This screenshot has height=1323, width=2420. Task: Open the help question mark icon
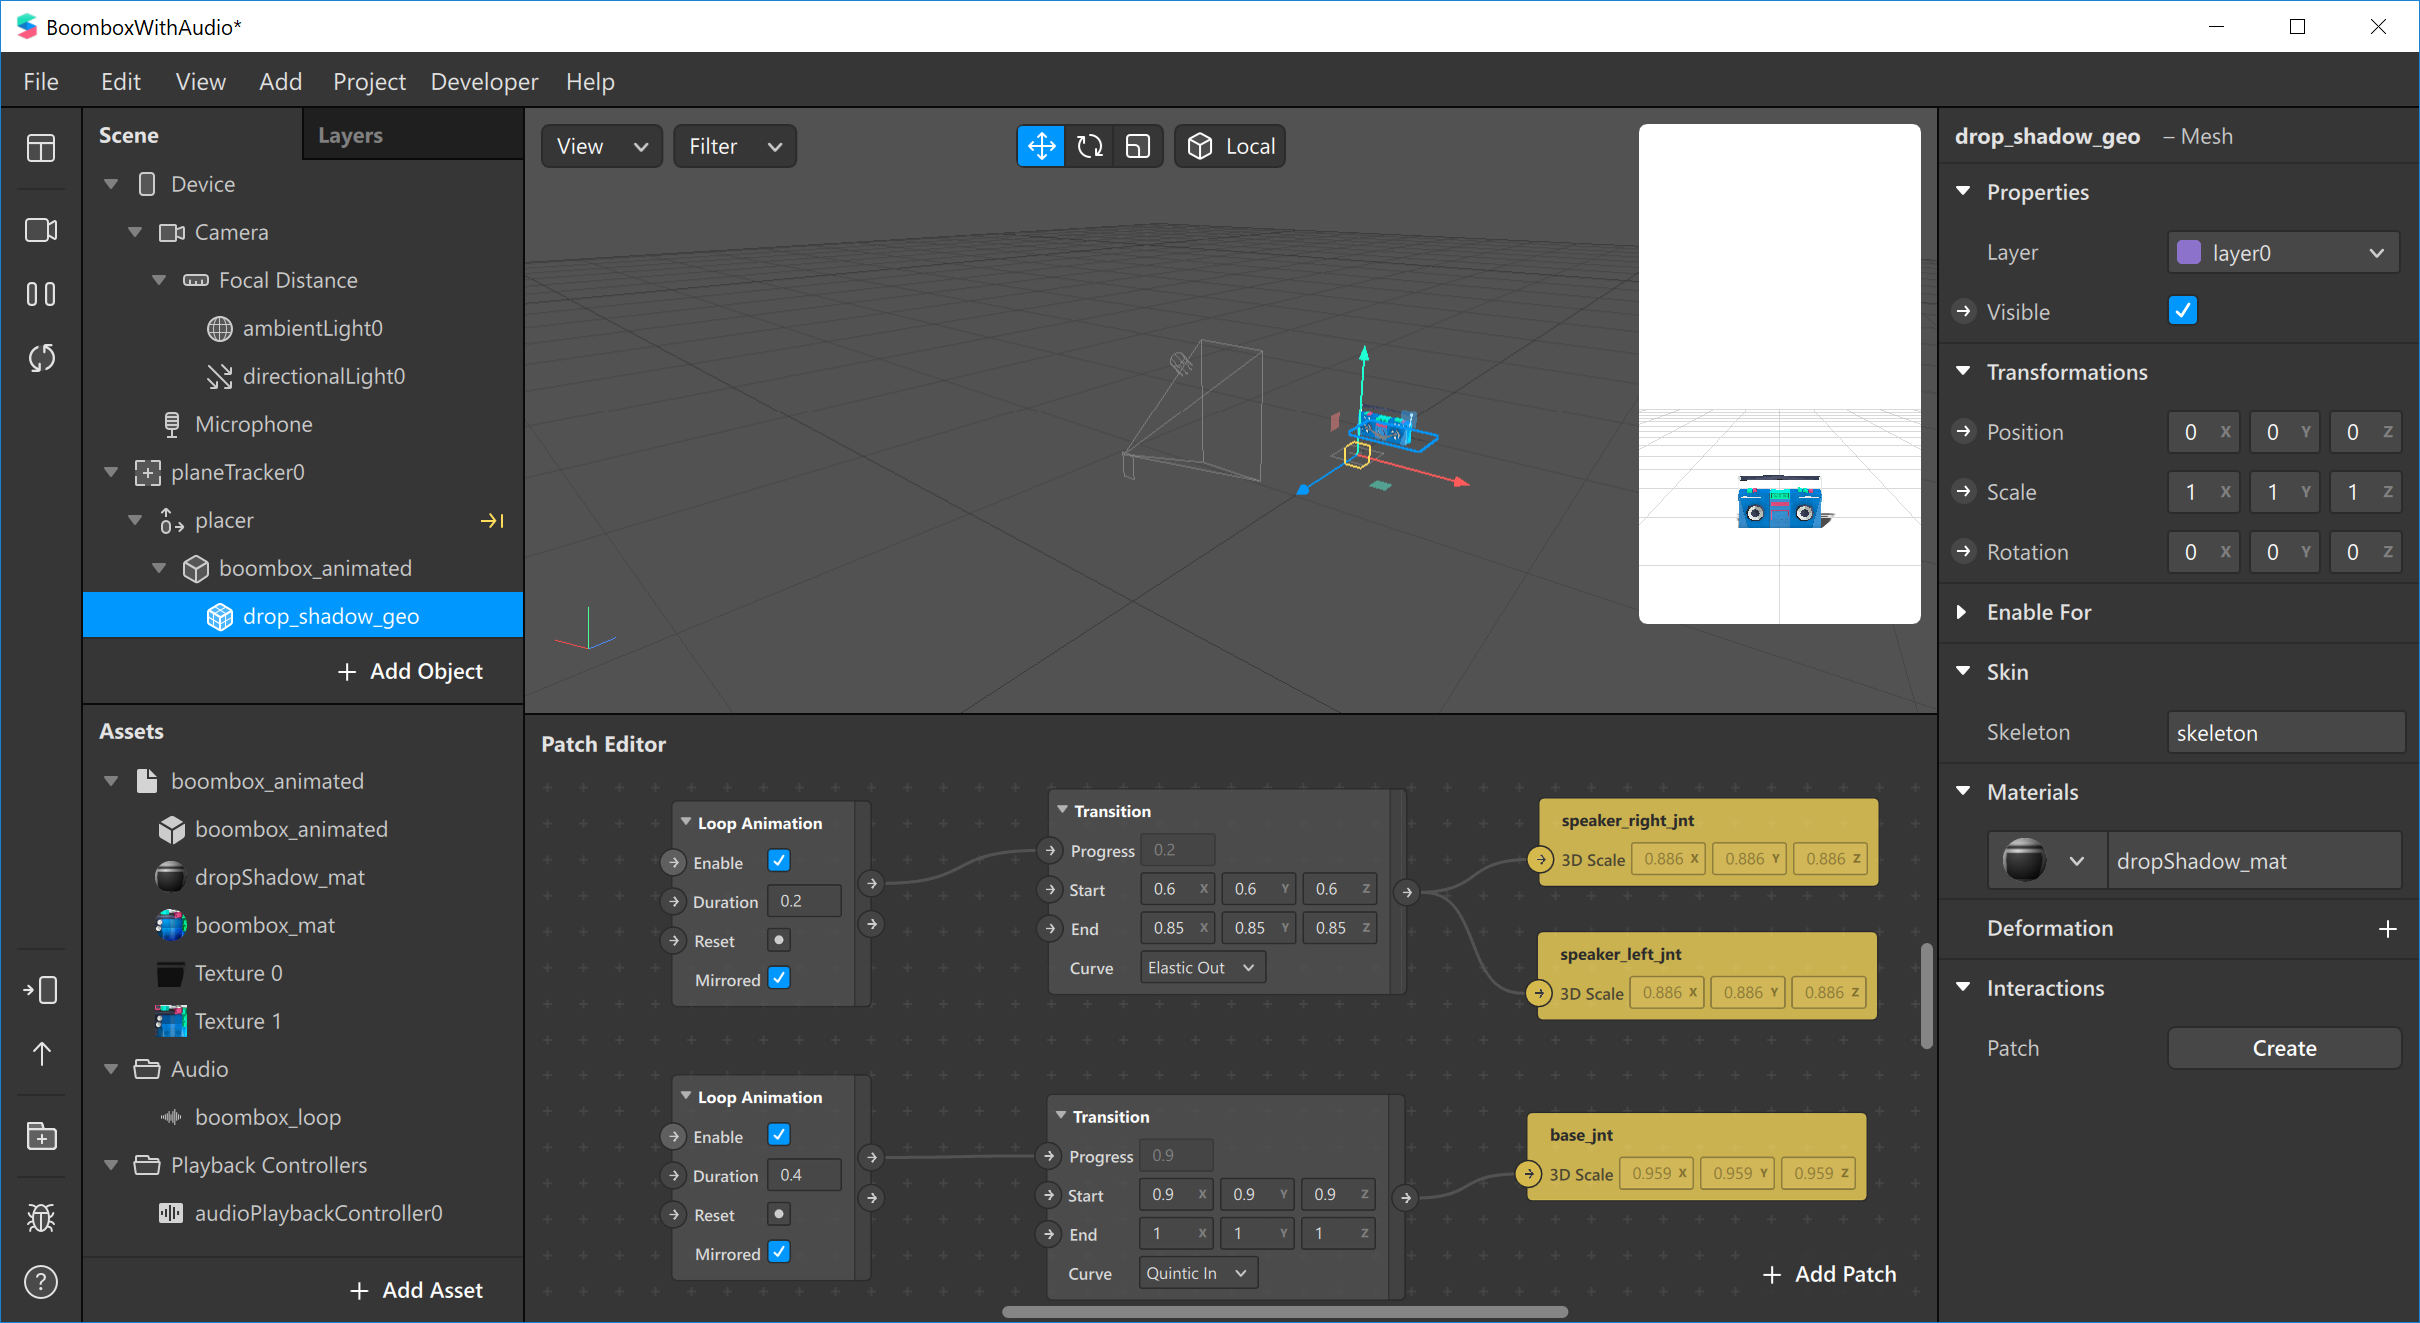[41, 1281]
